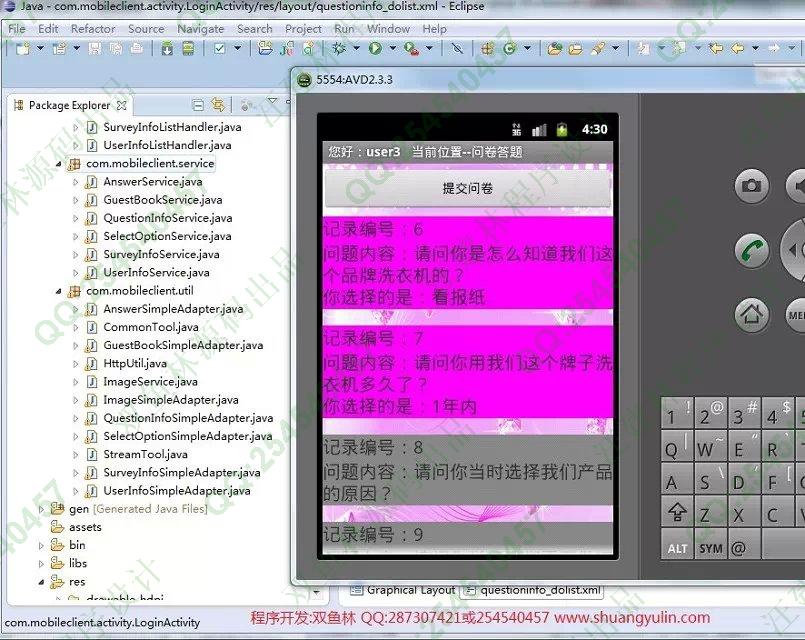
Task: Tap question record number 7 item
Action: pos(467,371)
